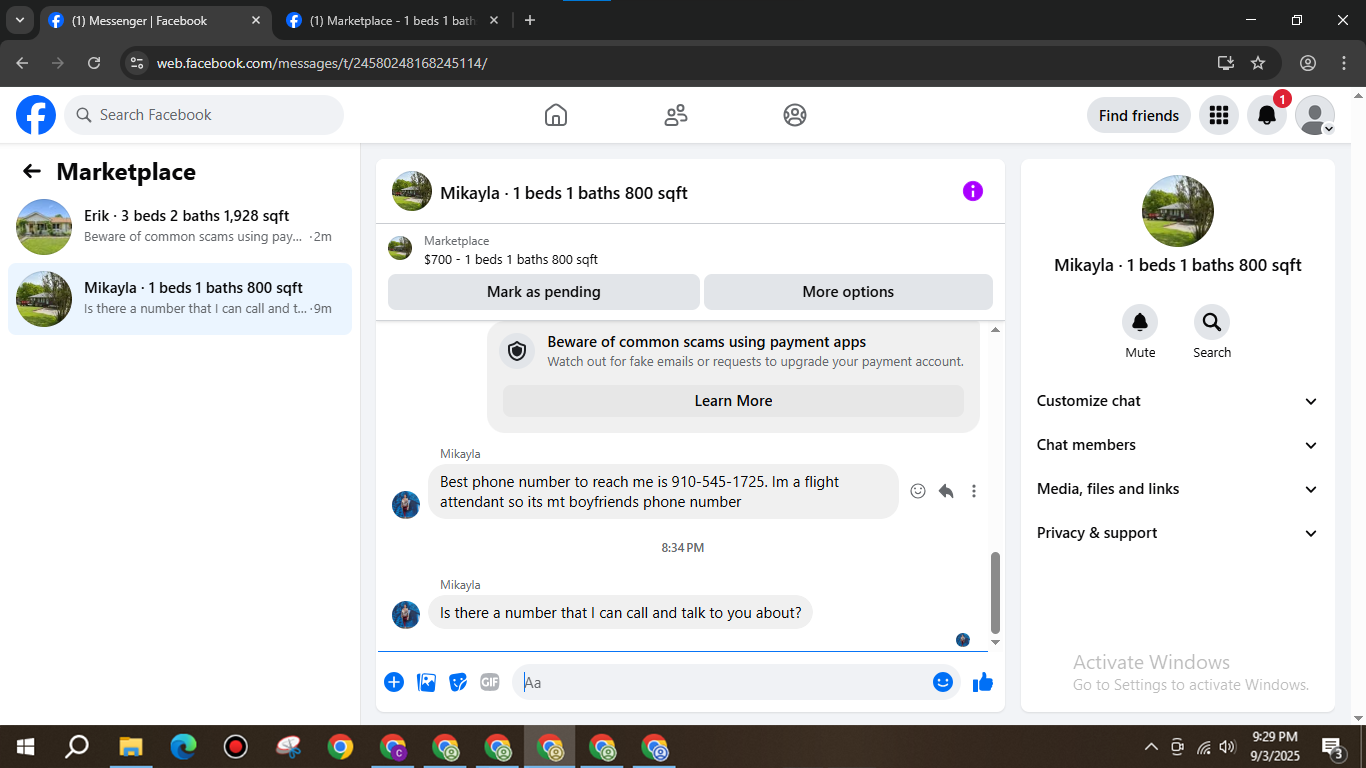Open the Chrome three-dot menu

(1343, 63)
